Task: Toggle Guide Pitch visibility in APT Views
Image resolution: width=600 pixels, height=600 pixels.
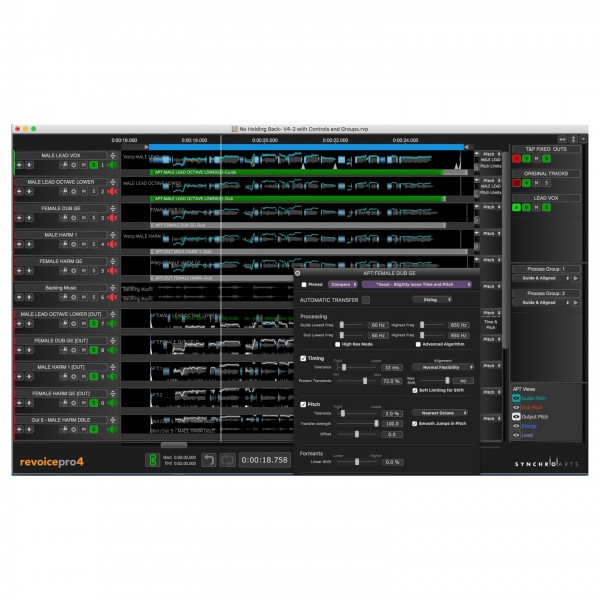Action: (517, 398)
